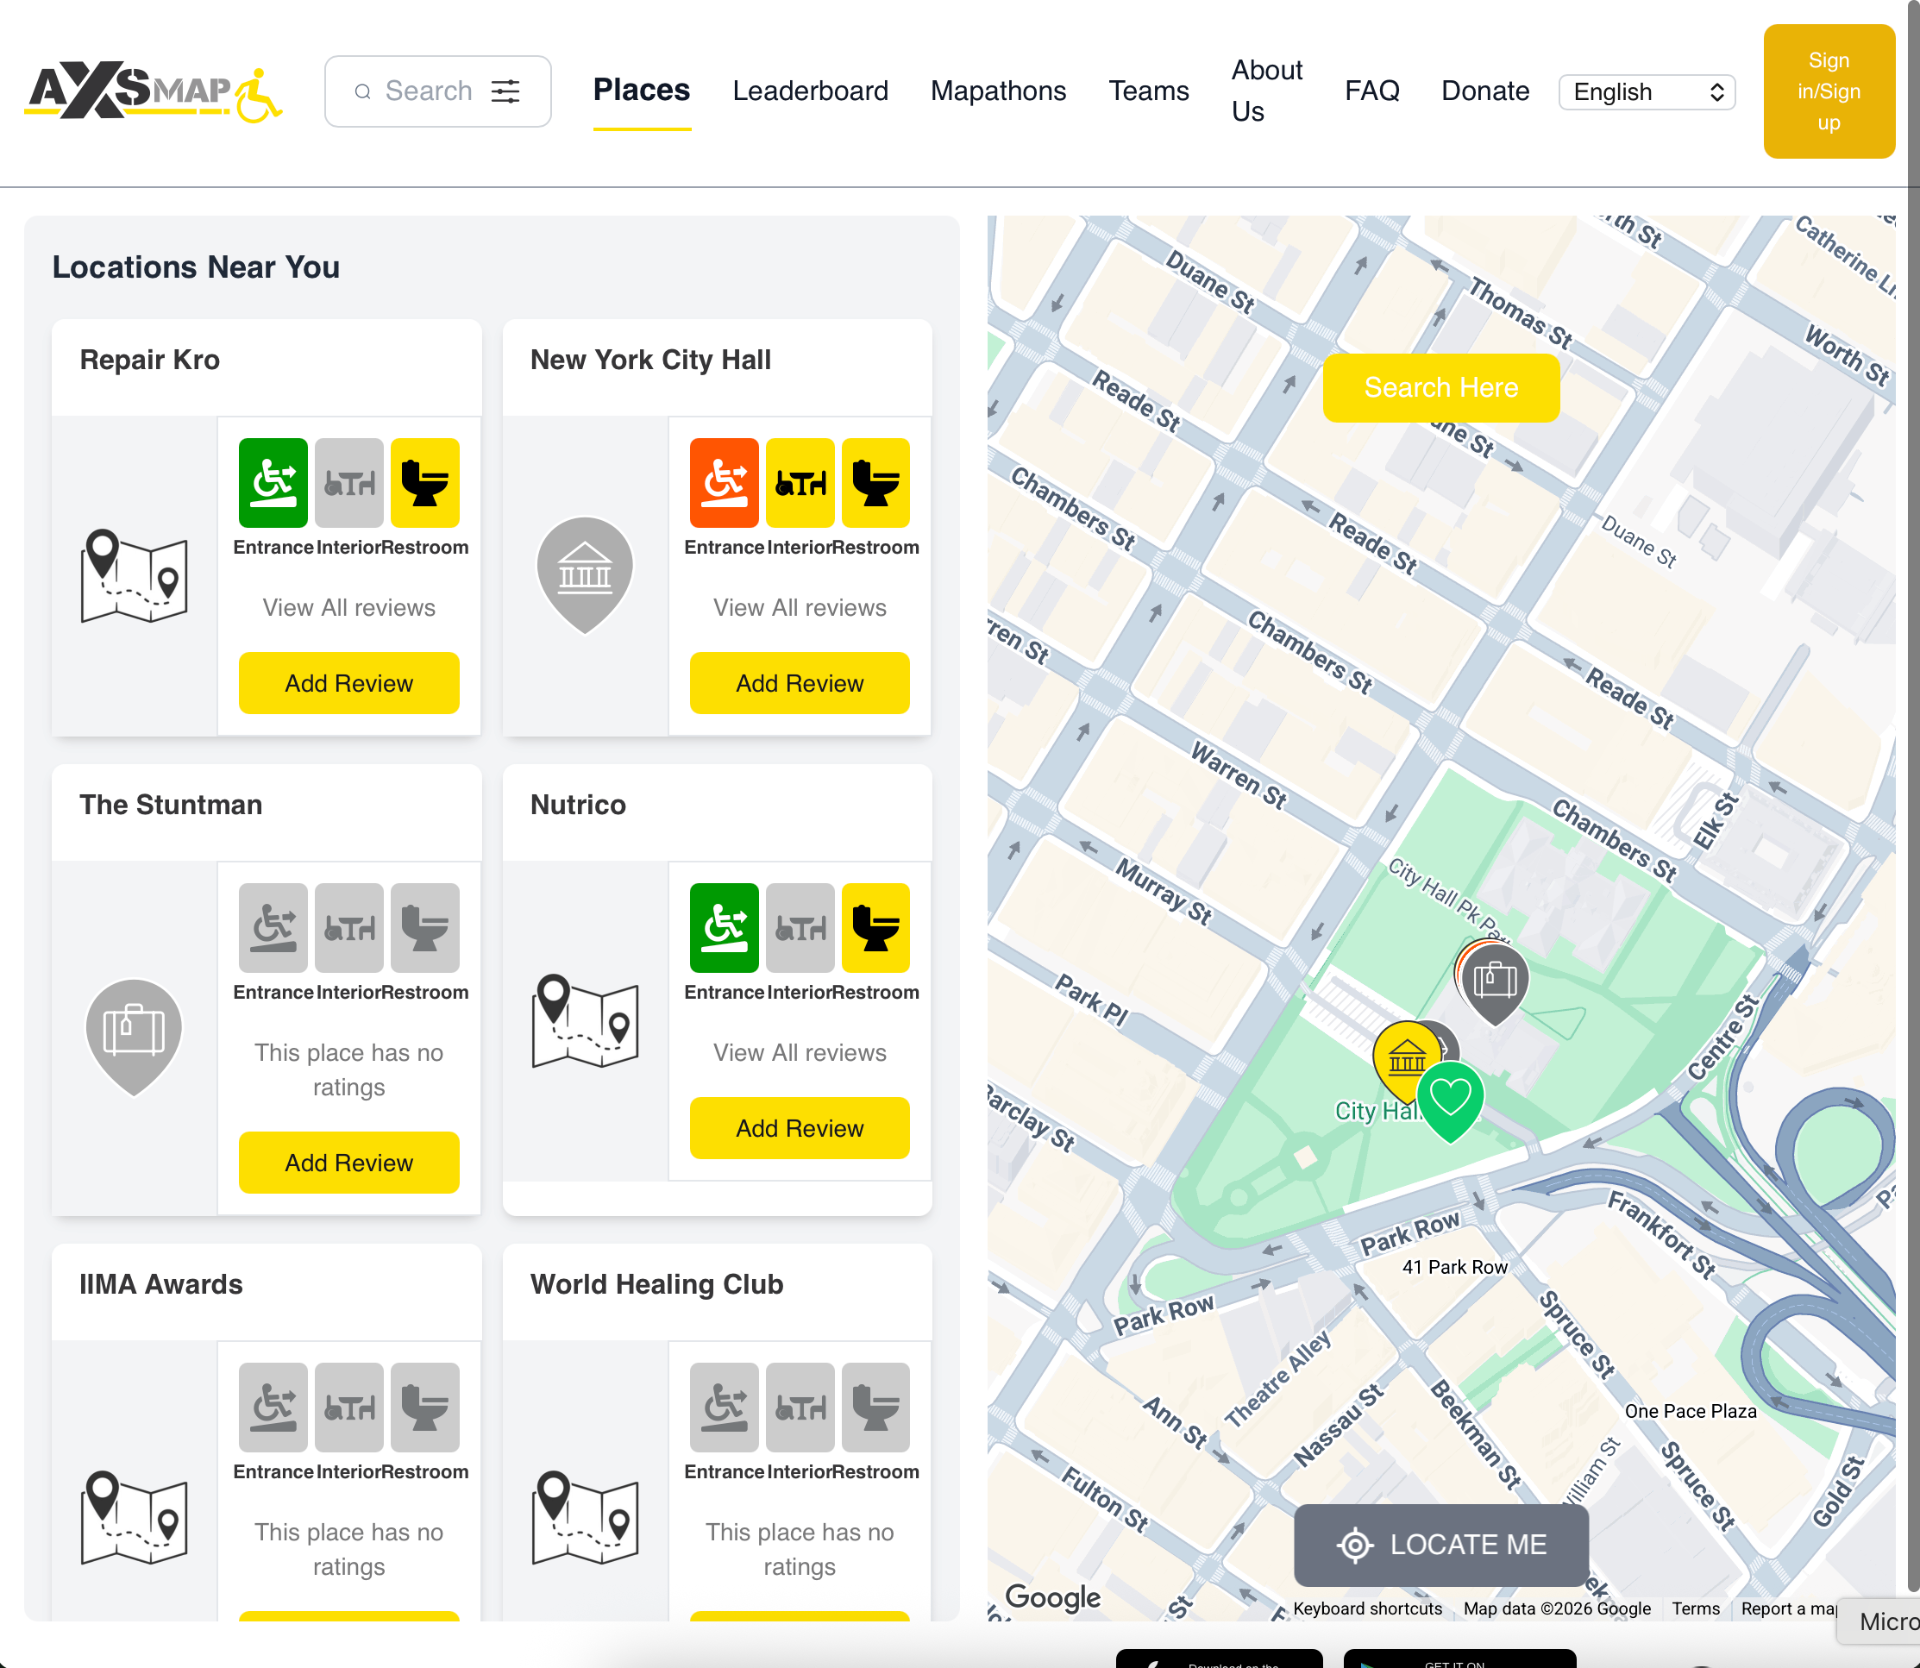Open the Repair Kro title
The image size is (1920, 1668).
150,360
